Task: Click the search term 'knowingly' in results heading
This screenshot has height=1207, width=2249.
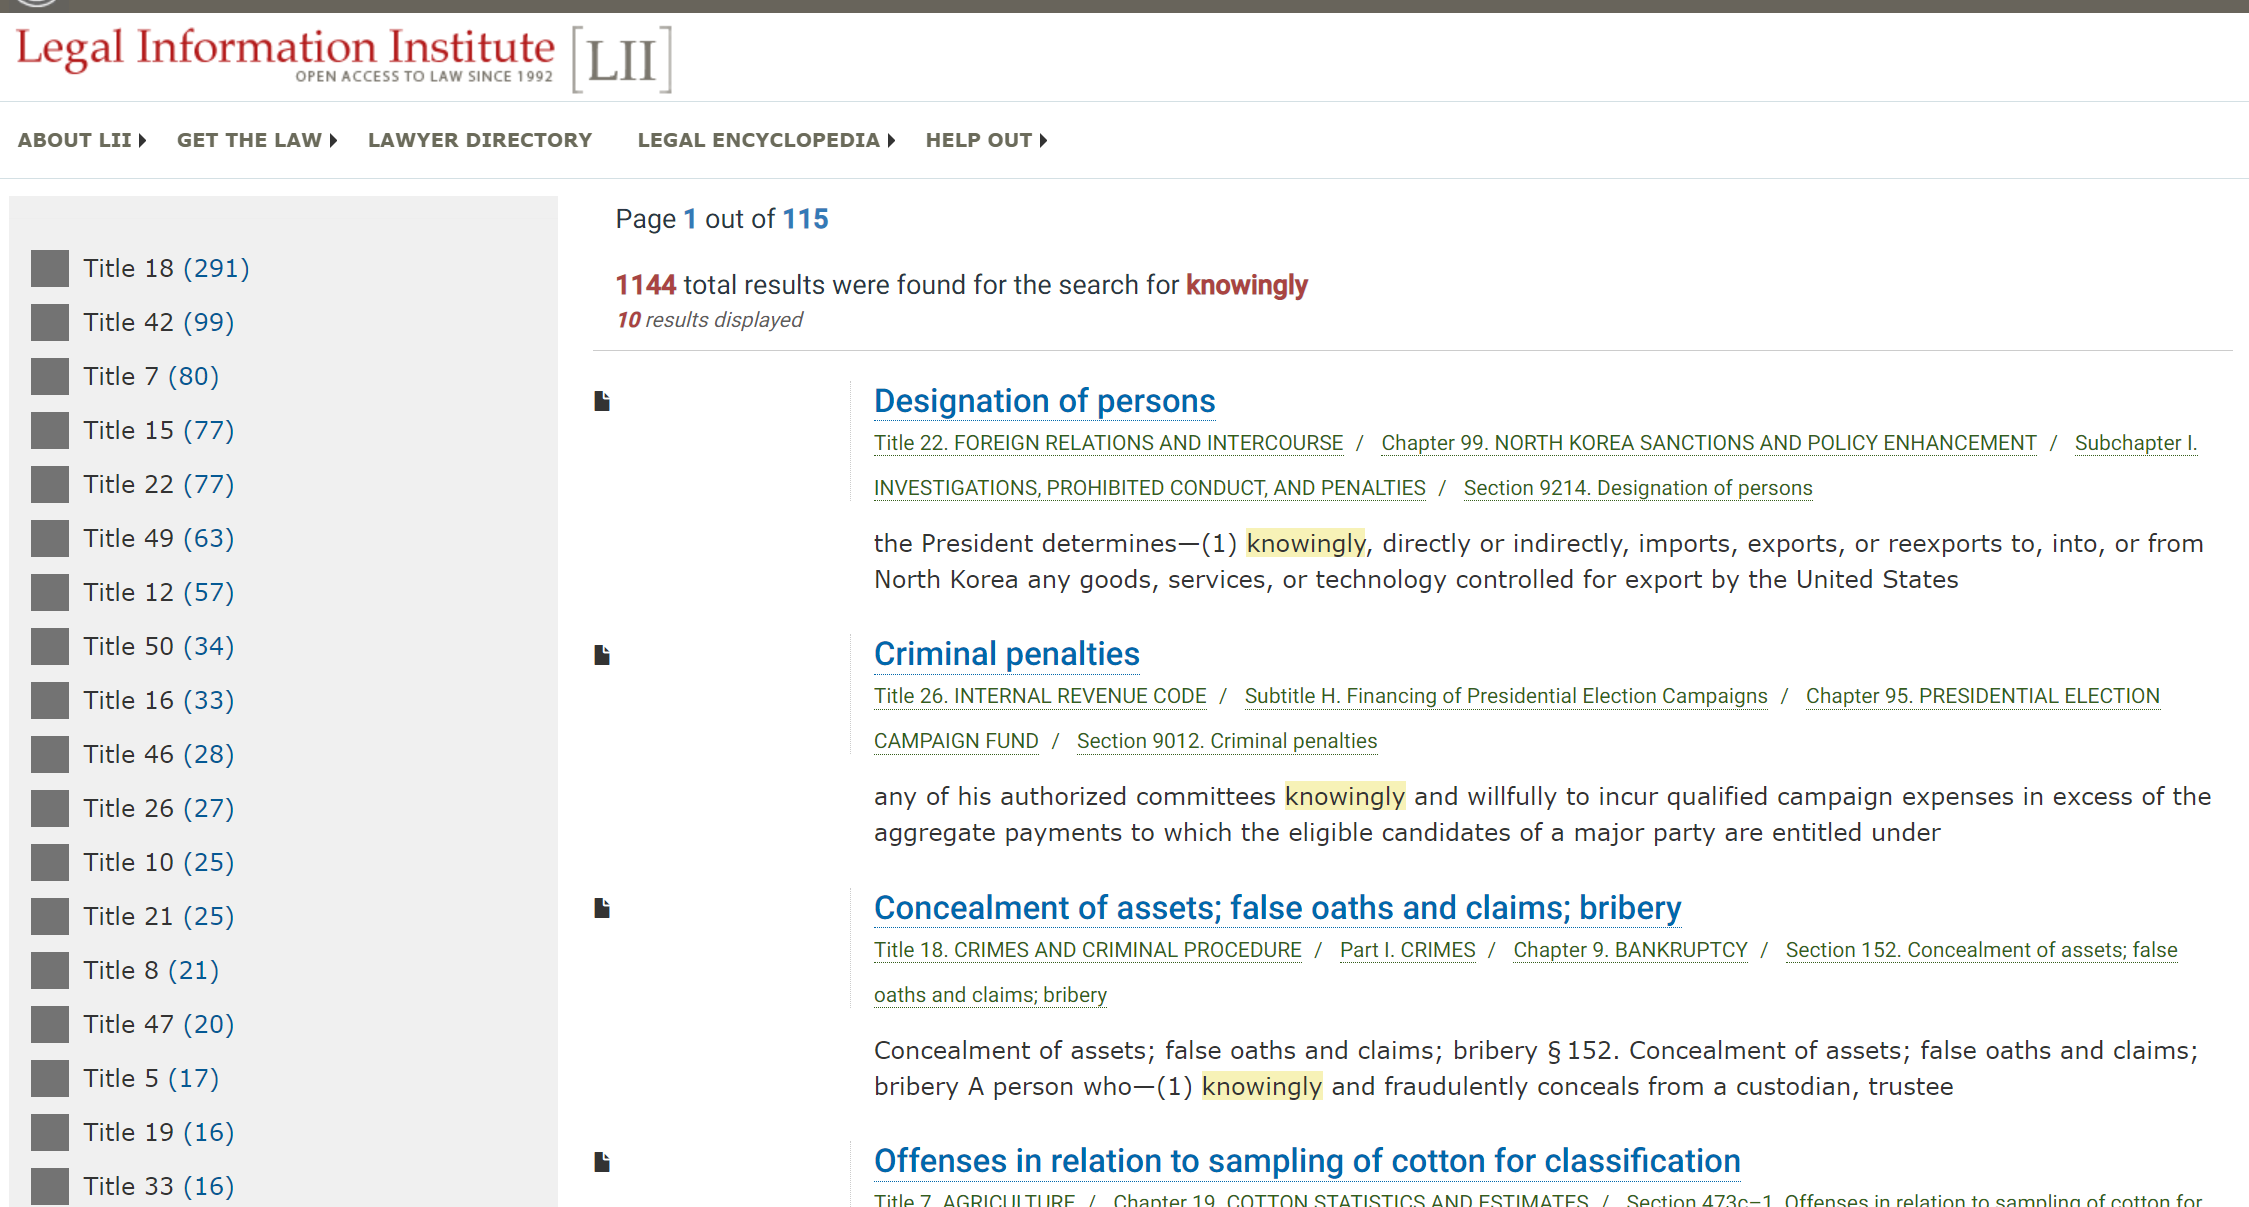Action: [1247, 285]
